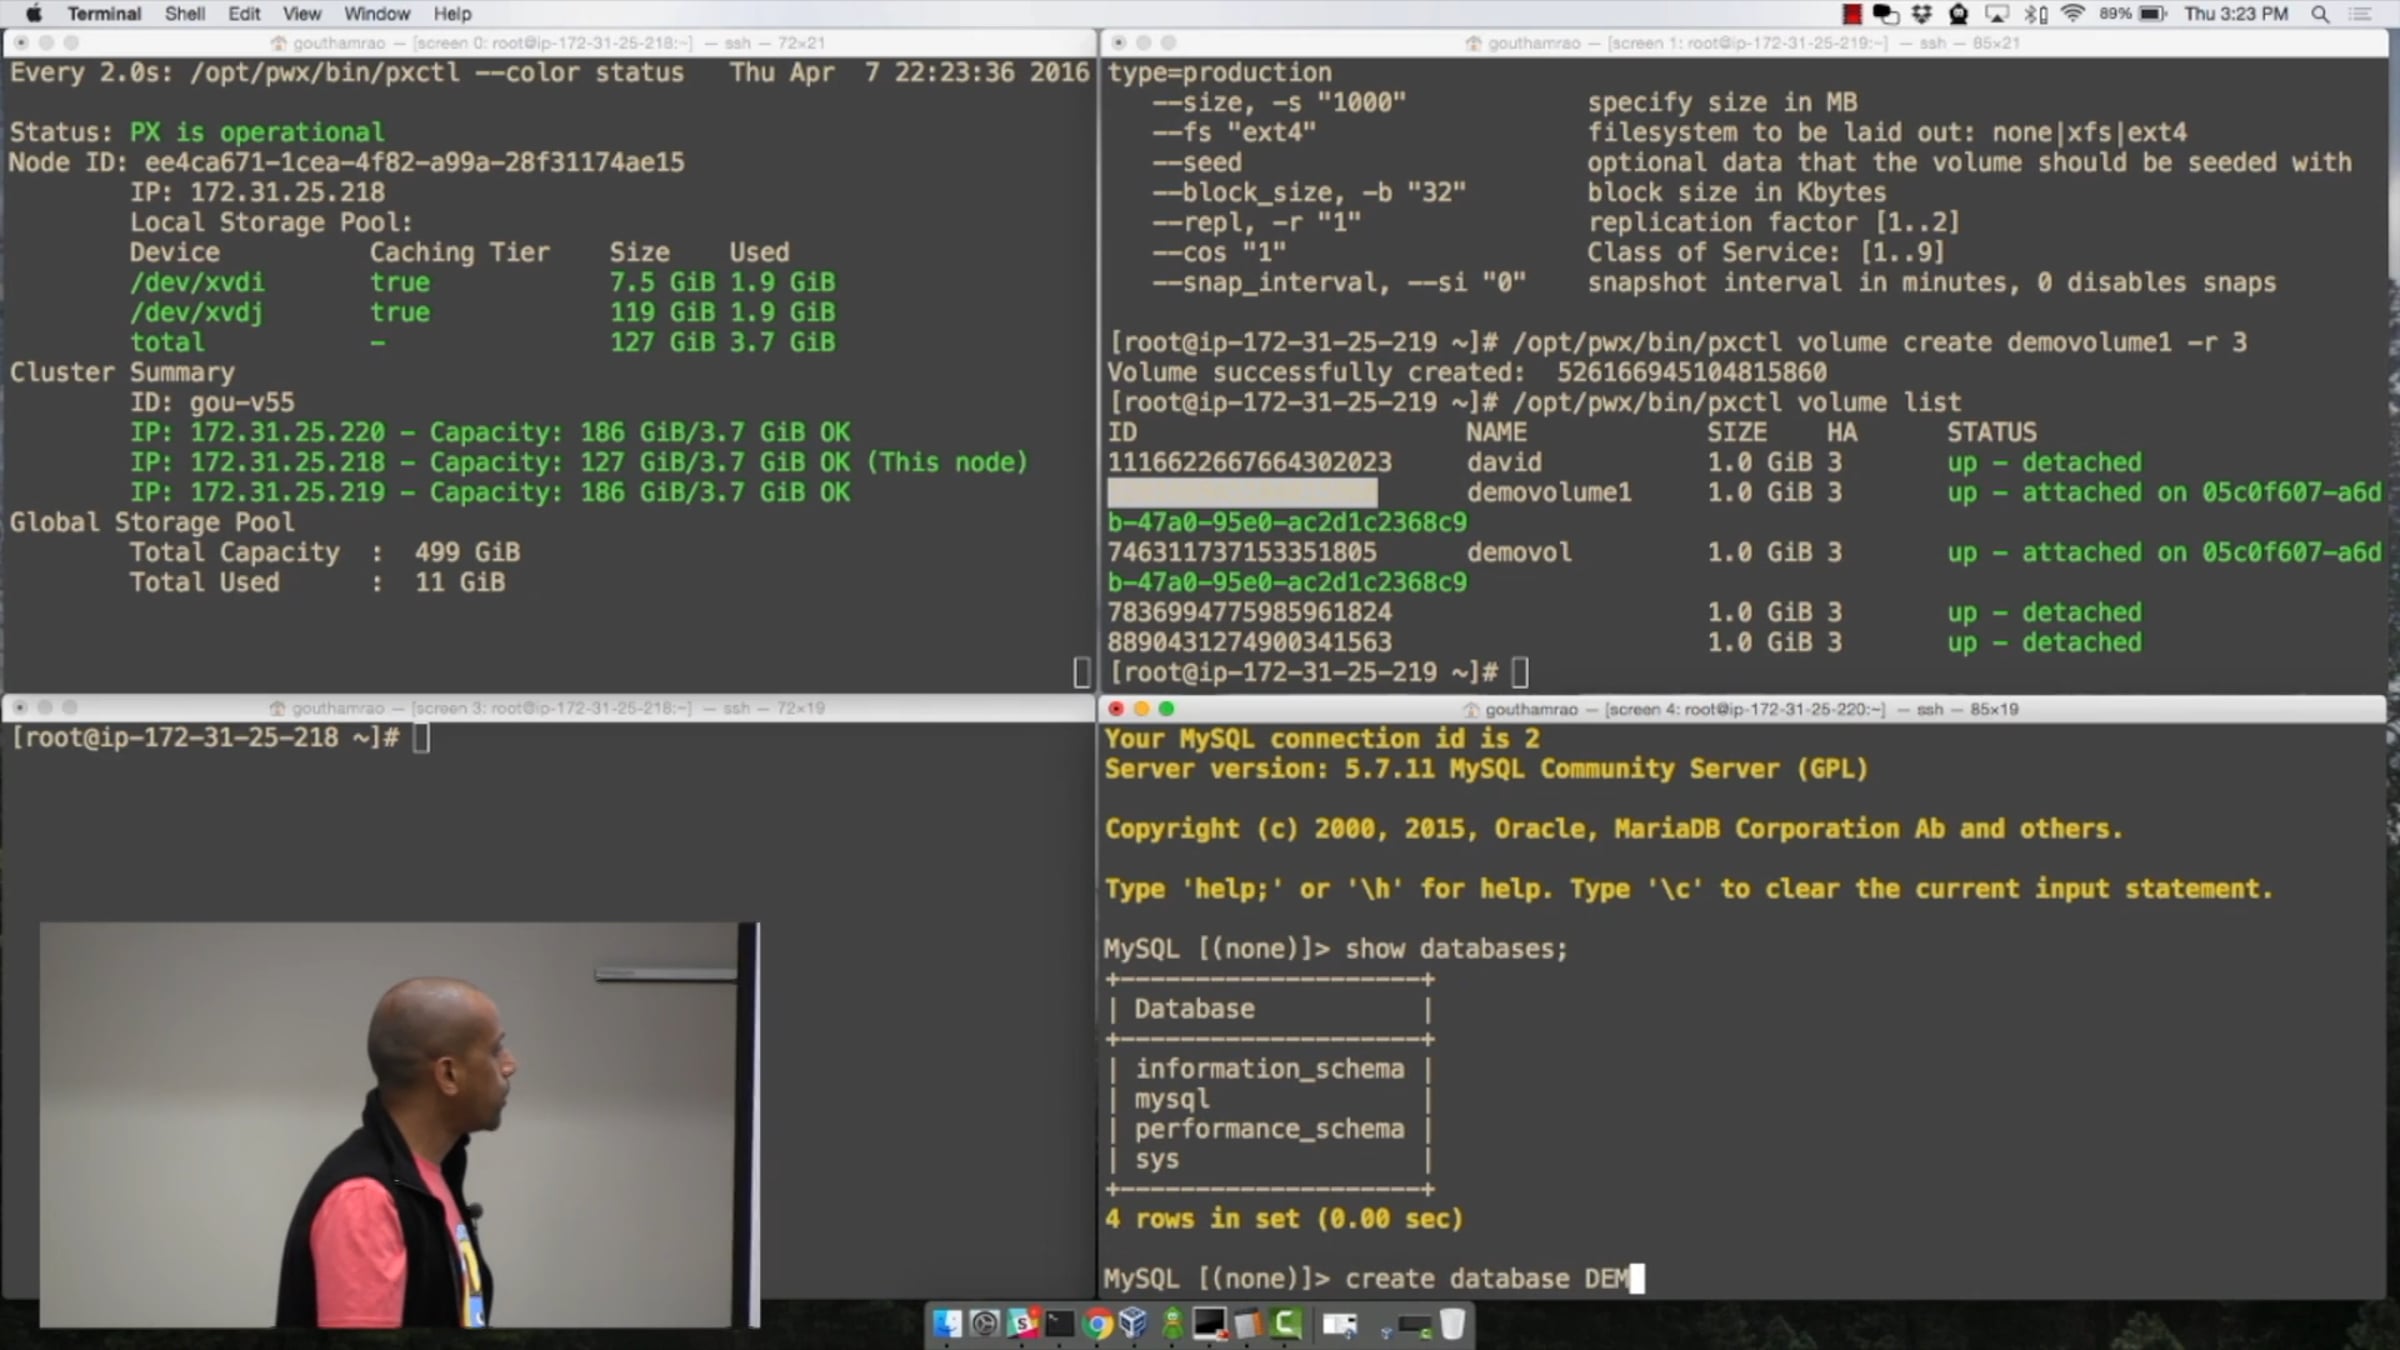Click the Dropbox menu bar icon
Screen dimensions: 2400x1350
1922,14
